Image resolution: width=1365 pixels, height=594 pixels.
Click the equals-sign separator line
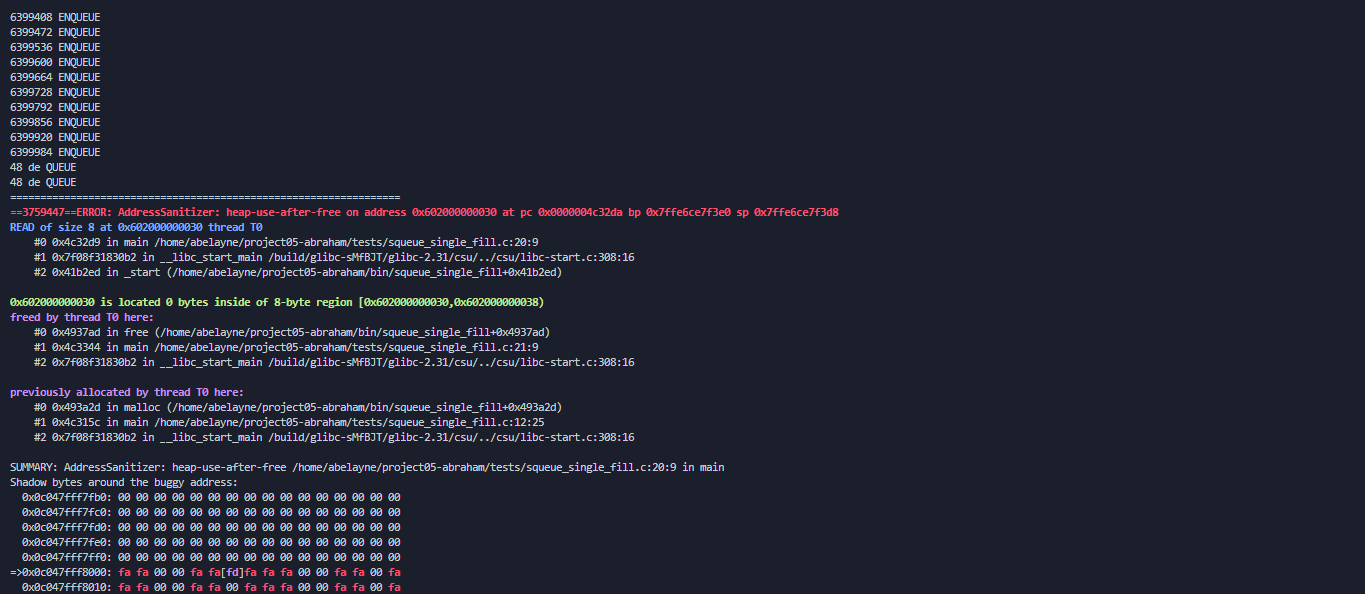click(205, 197)
